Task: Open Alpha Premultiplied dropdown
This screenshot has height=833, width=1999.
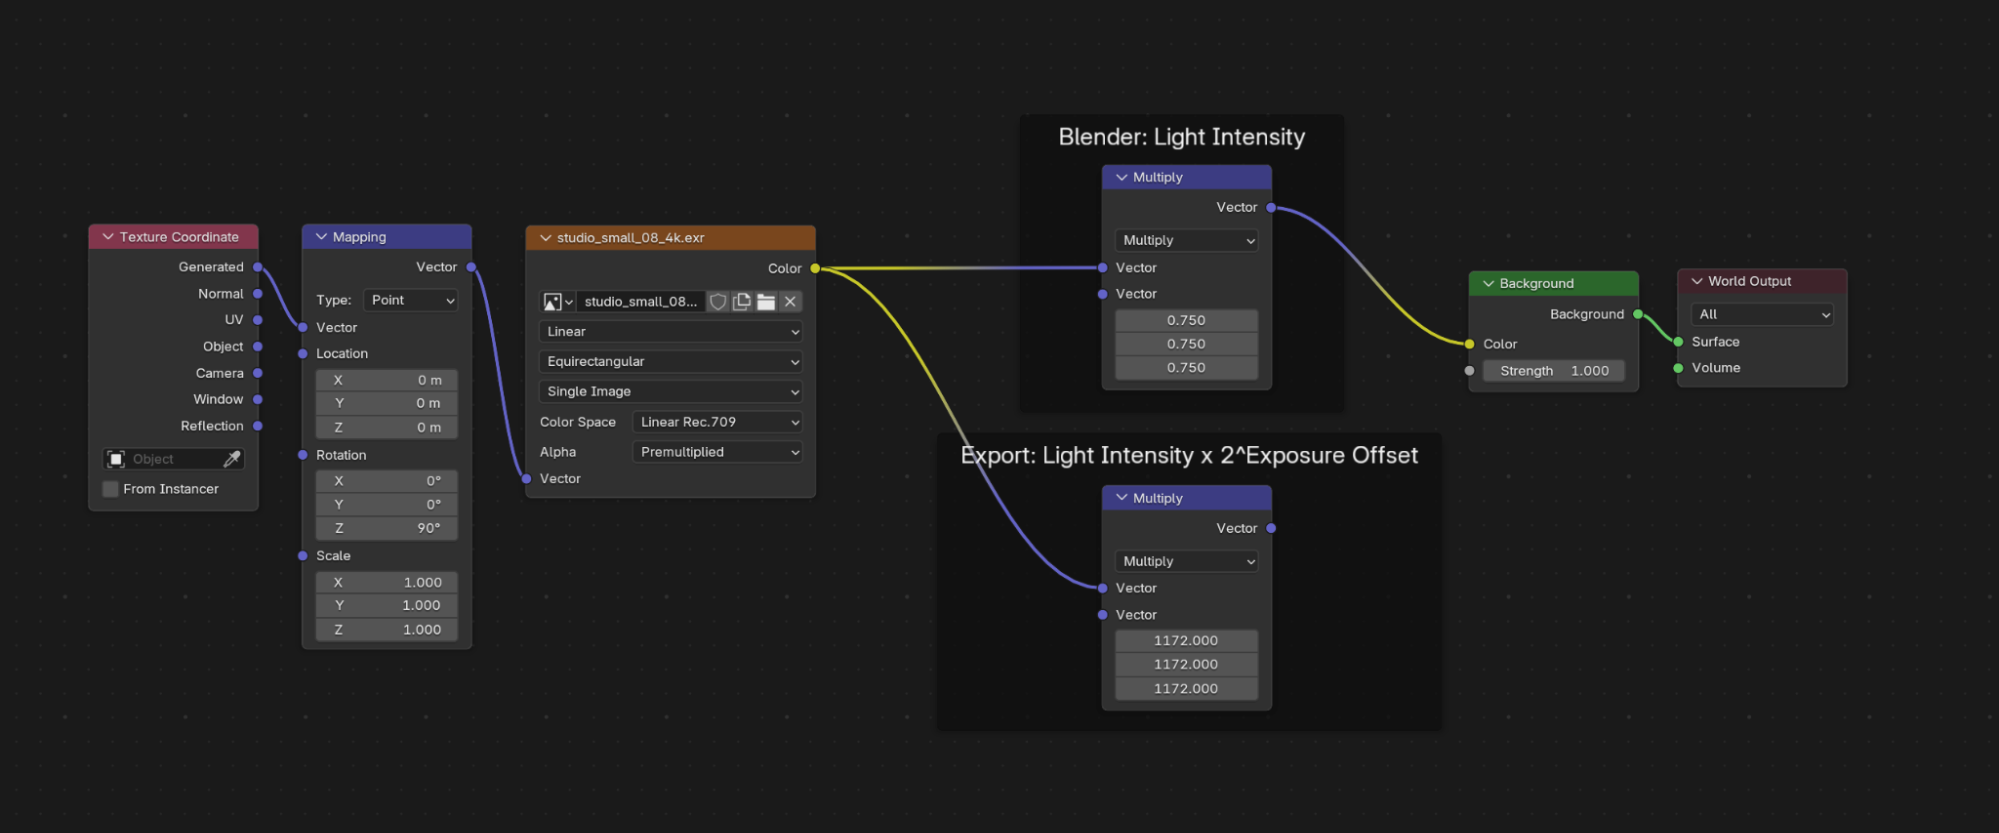Action: coord(717,452)
